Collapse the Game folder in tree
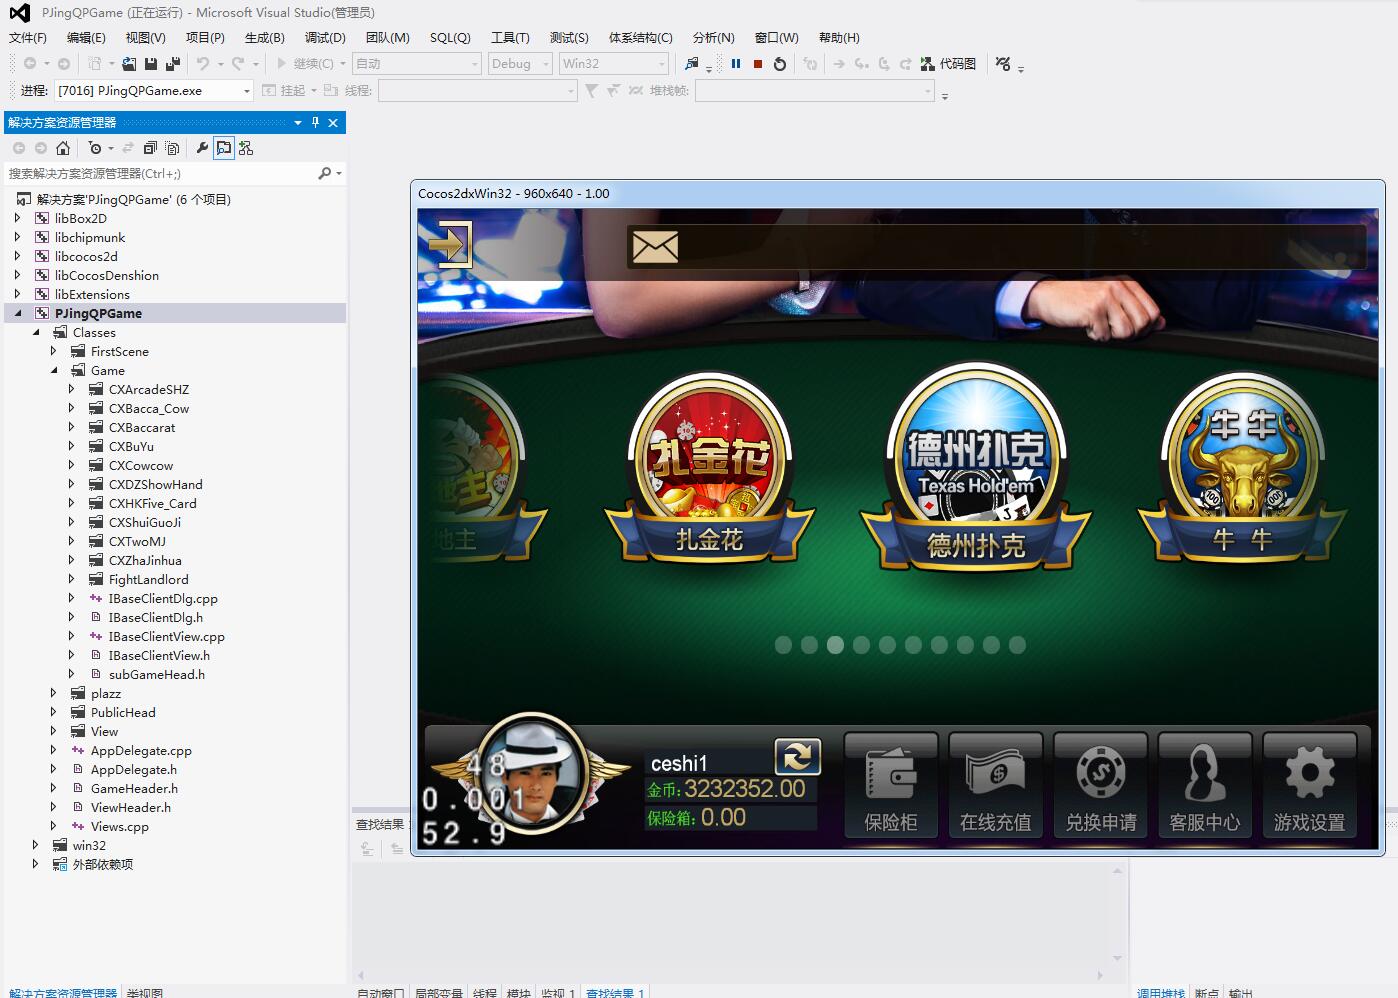This screenshot has width=1398, height=998. coord(55,371)
